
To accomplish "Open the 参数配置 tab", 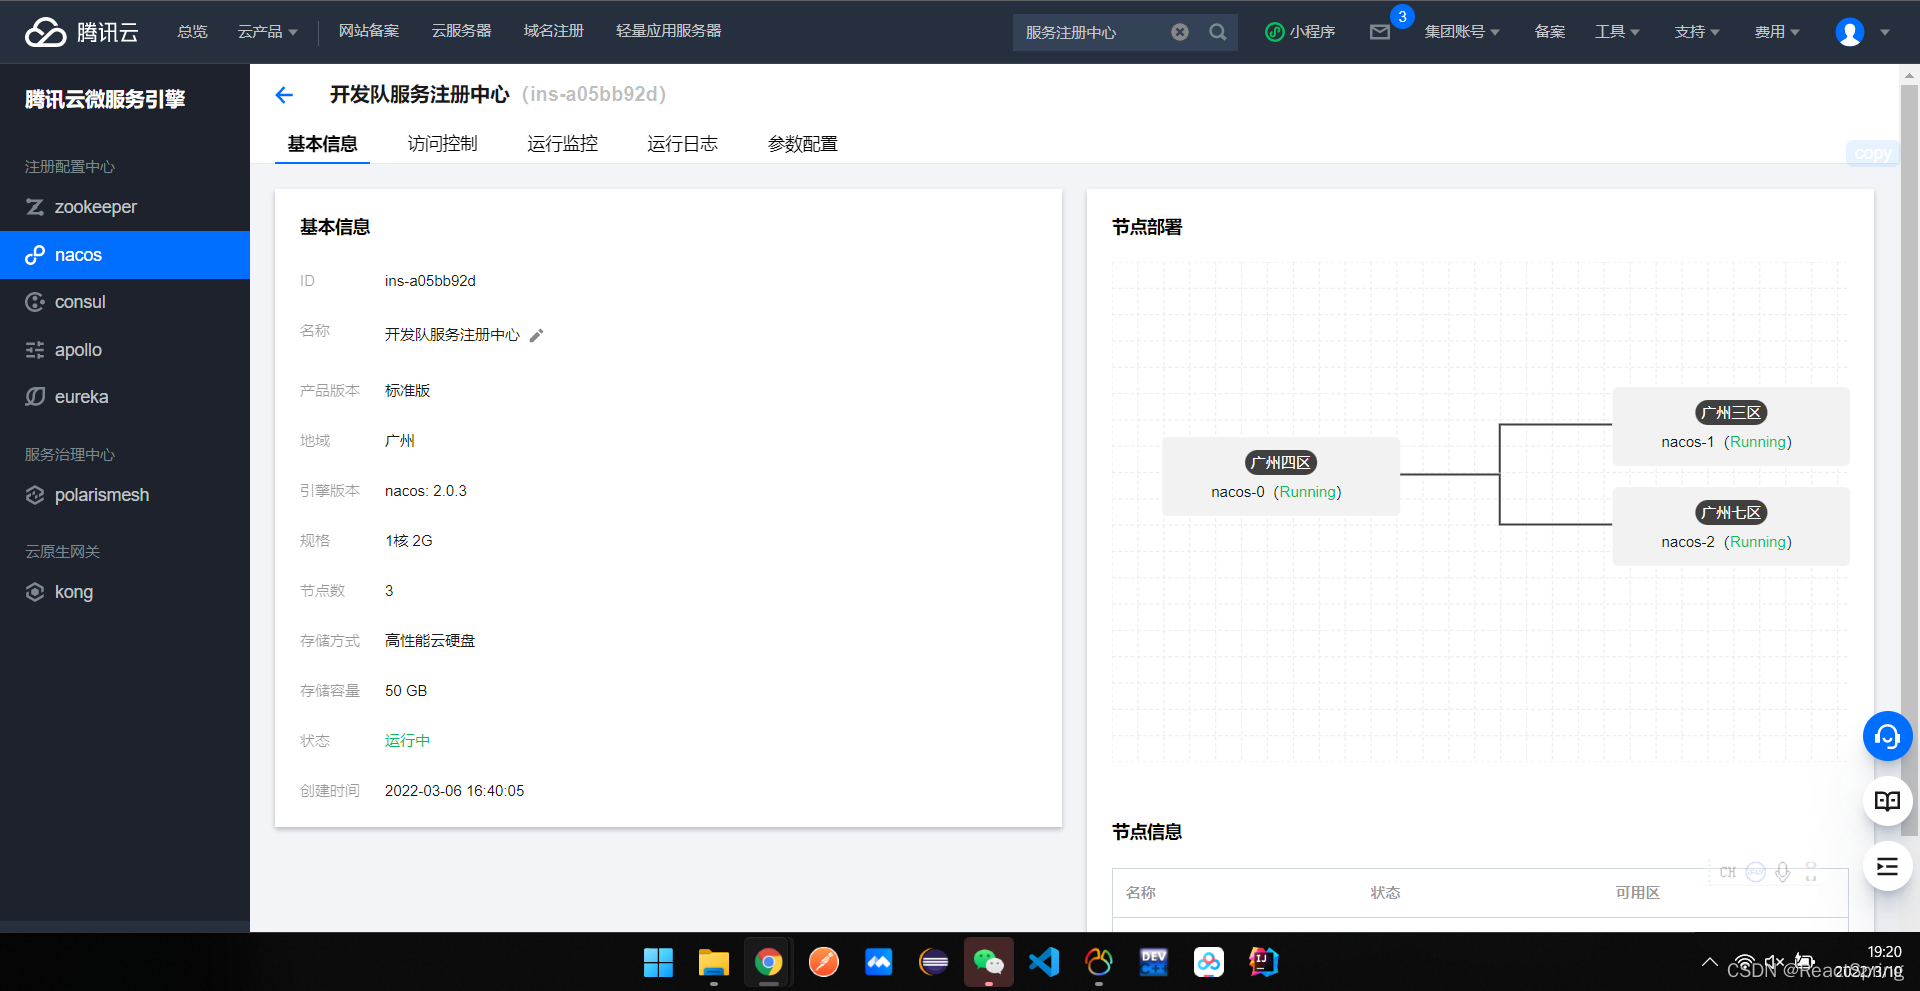I will pos(801,143).
